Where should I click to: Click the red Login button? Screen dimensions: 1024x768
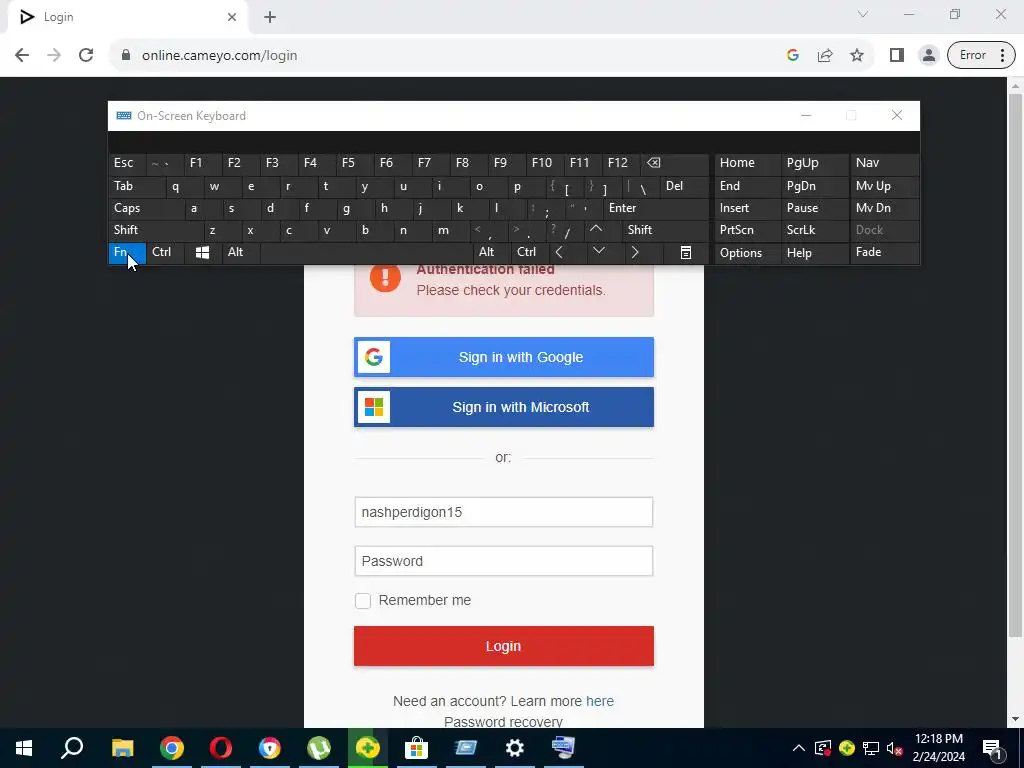click(504, 646)
